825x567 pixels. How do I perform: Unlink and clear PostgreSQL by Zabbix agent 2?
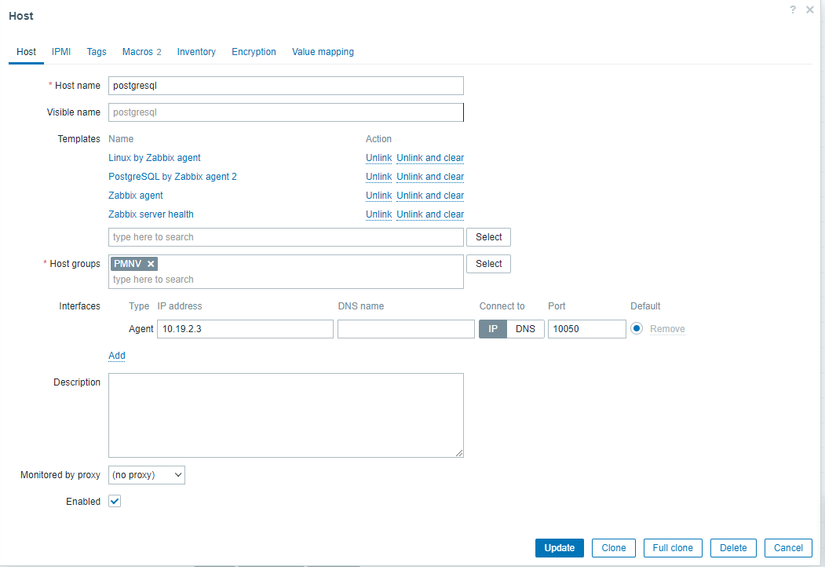click(x=430, y=177)
